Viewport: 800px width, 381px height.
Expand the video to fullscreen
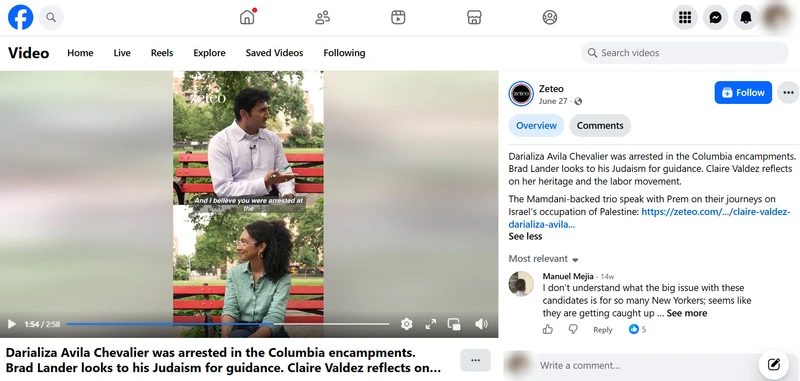(x=431, y=324)
